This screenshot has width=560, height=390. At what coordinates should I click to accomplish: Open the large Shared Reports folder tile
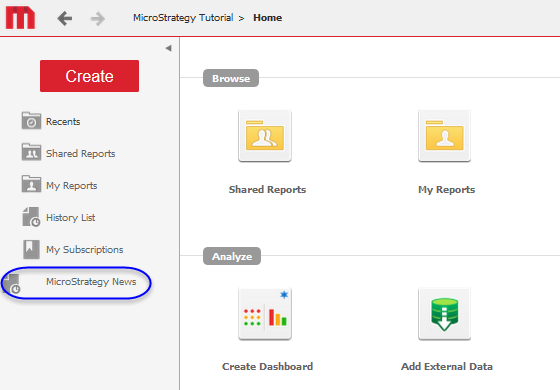(265, 136)
